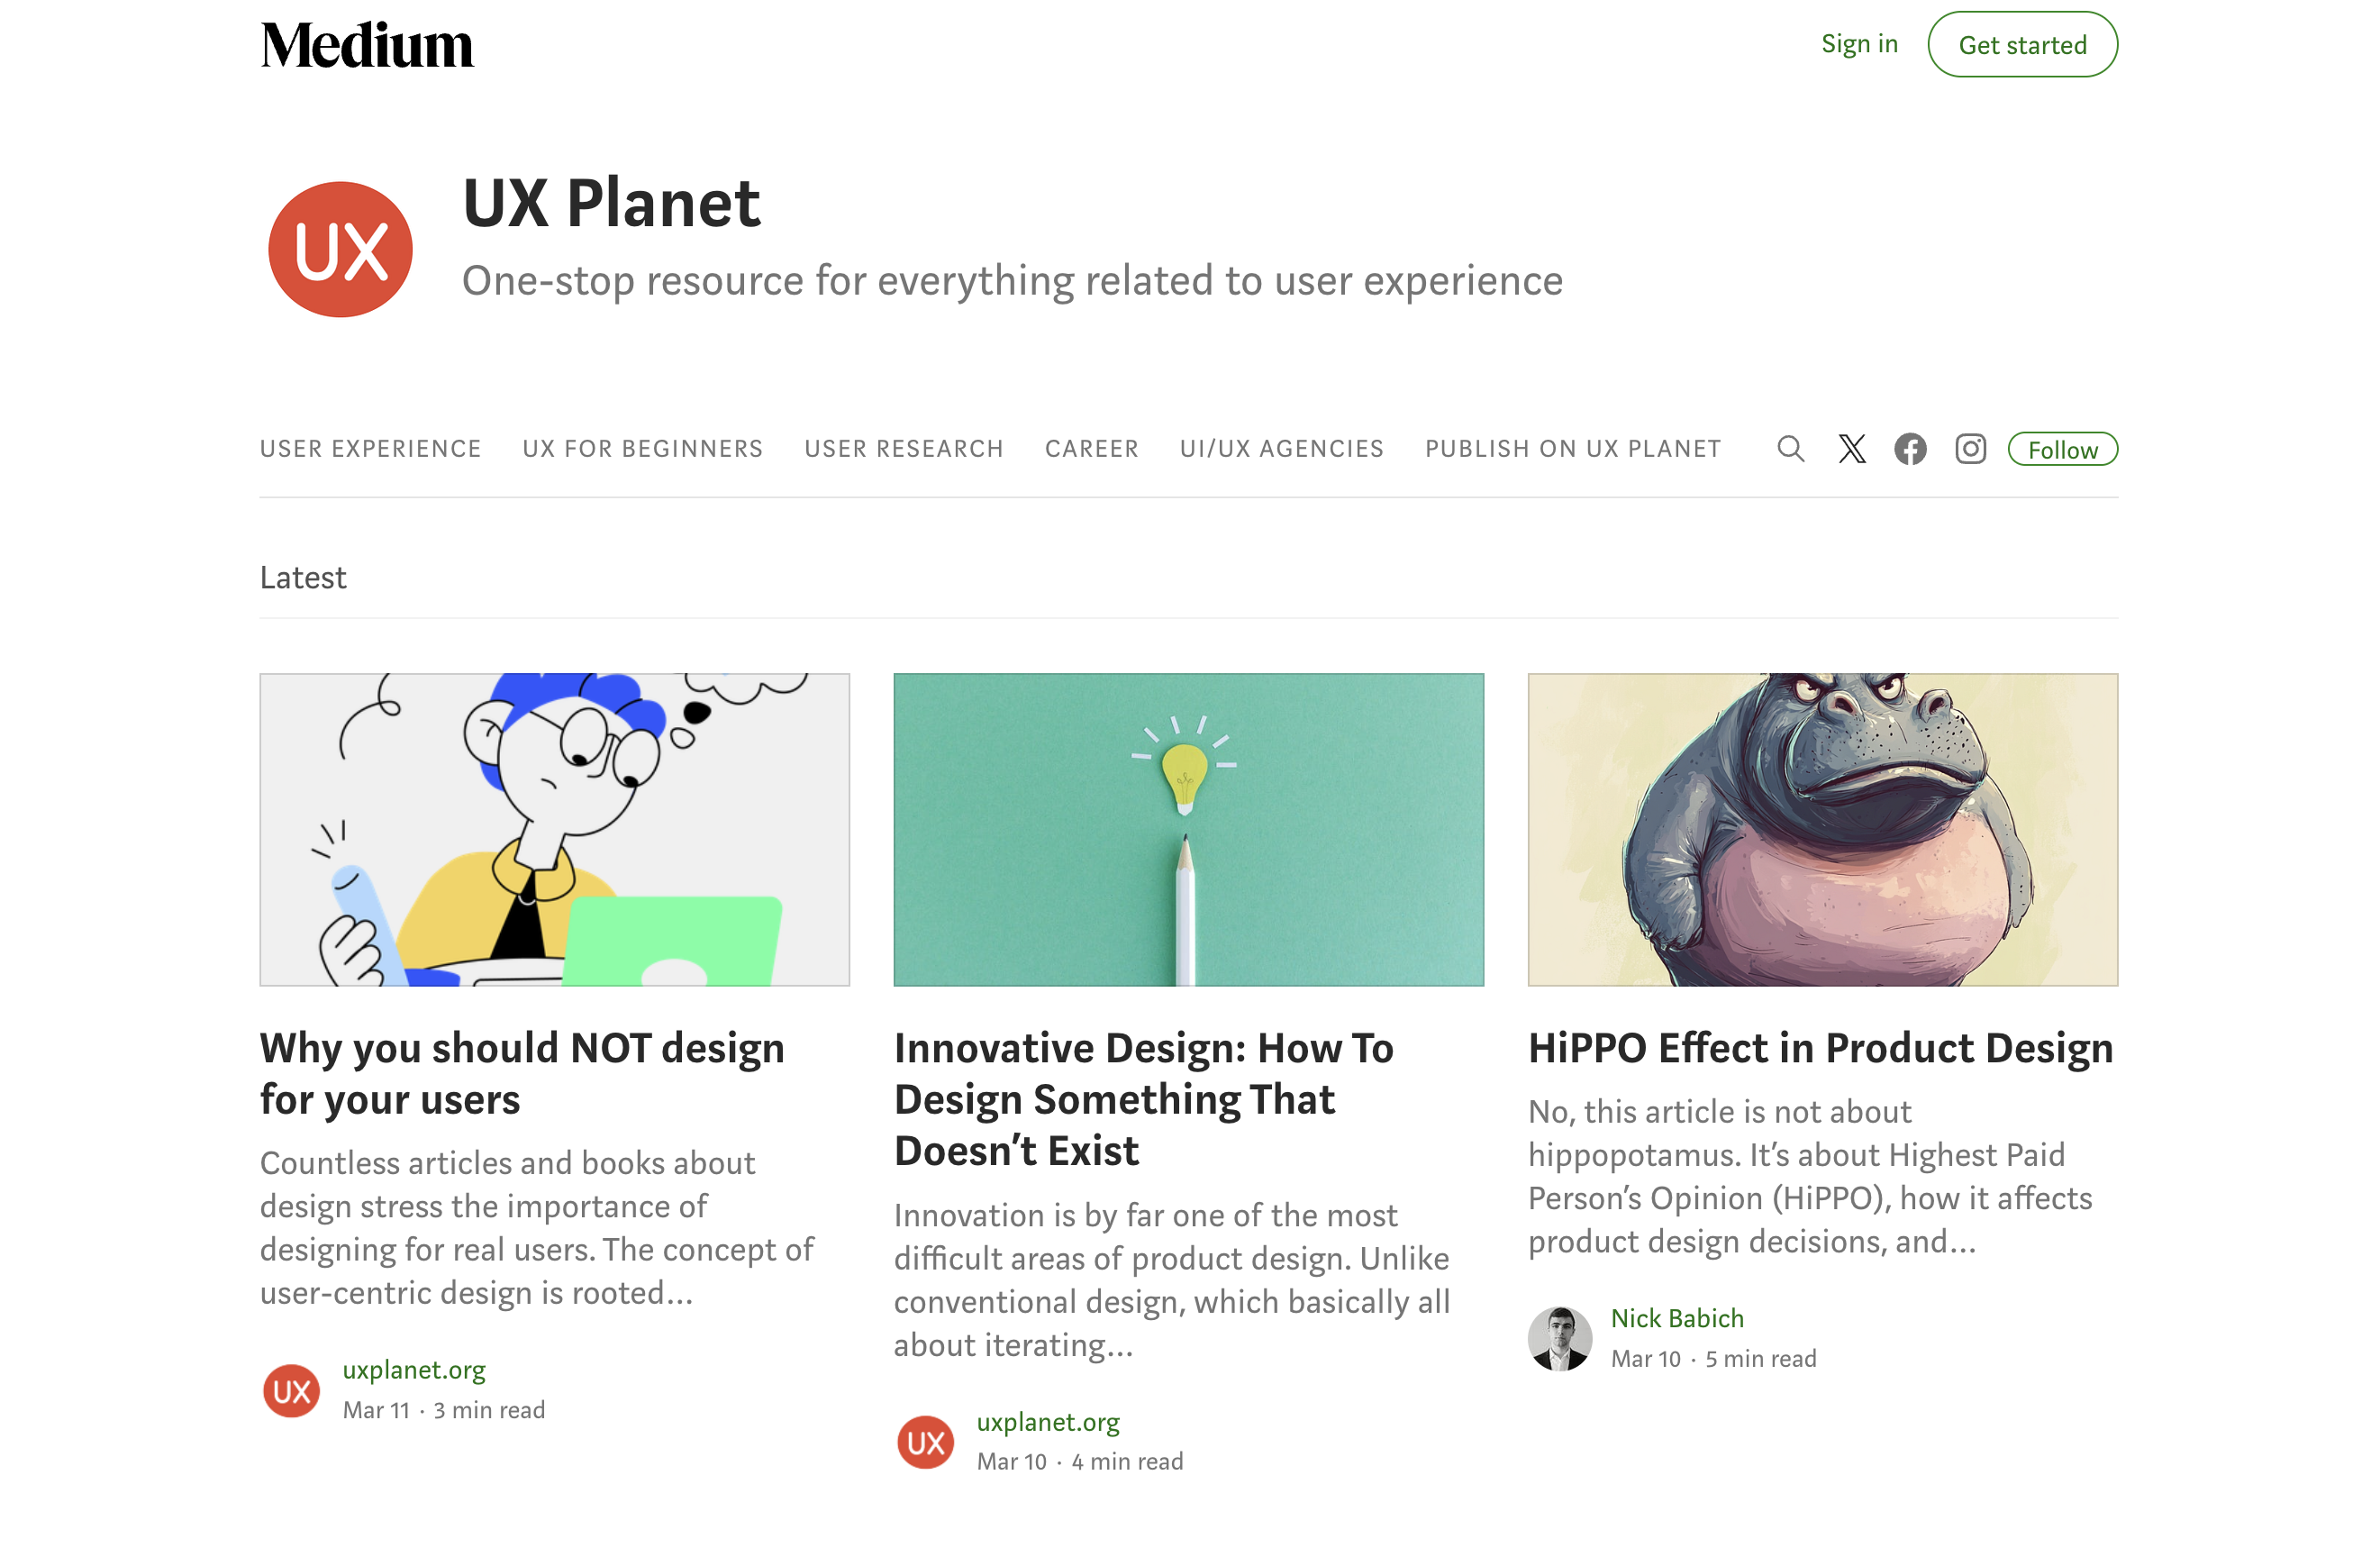
Task: Open Nick Babich's author page
Action: 1676,1317
